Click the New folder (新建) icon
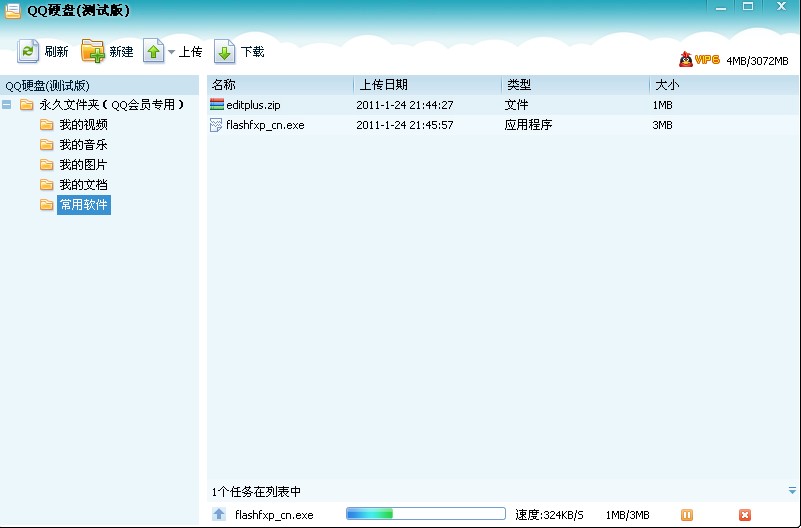801x528 pixels. 92,51
